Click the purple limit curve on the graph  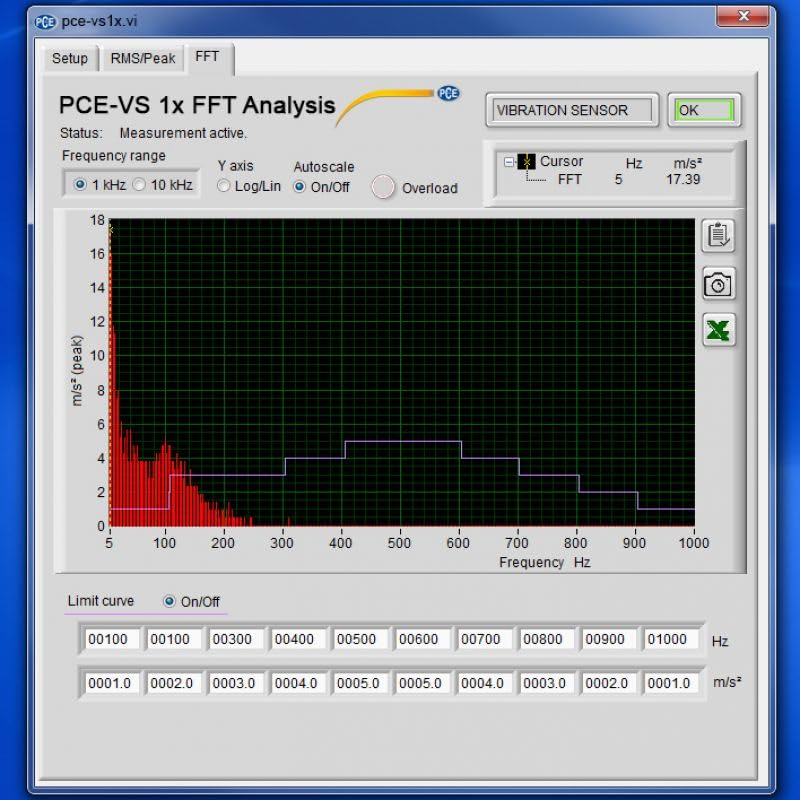(x=400, y=440)
